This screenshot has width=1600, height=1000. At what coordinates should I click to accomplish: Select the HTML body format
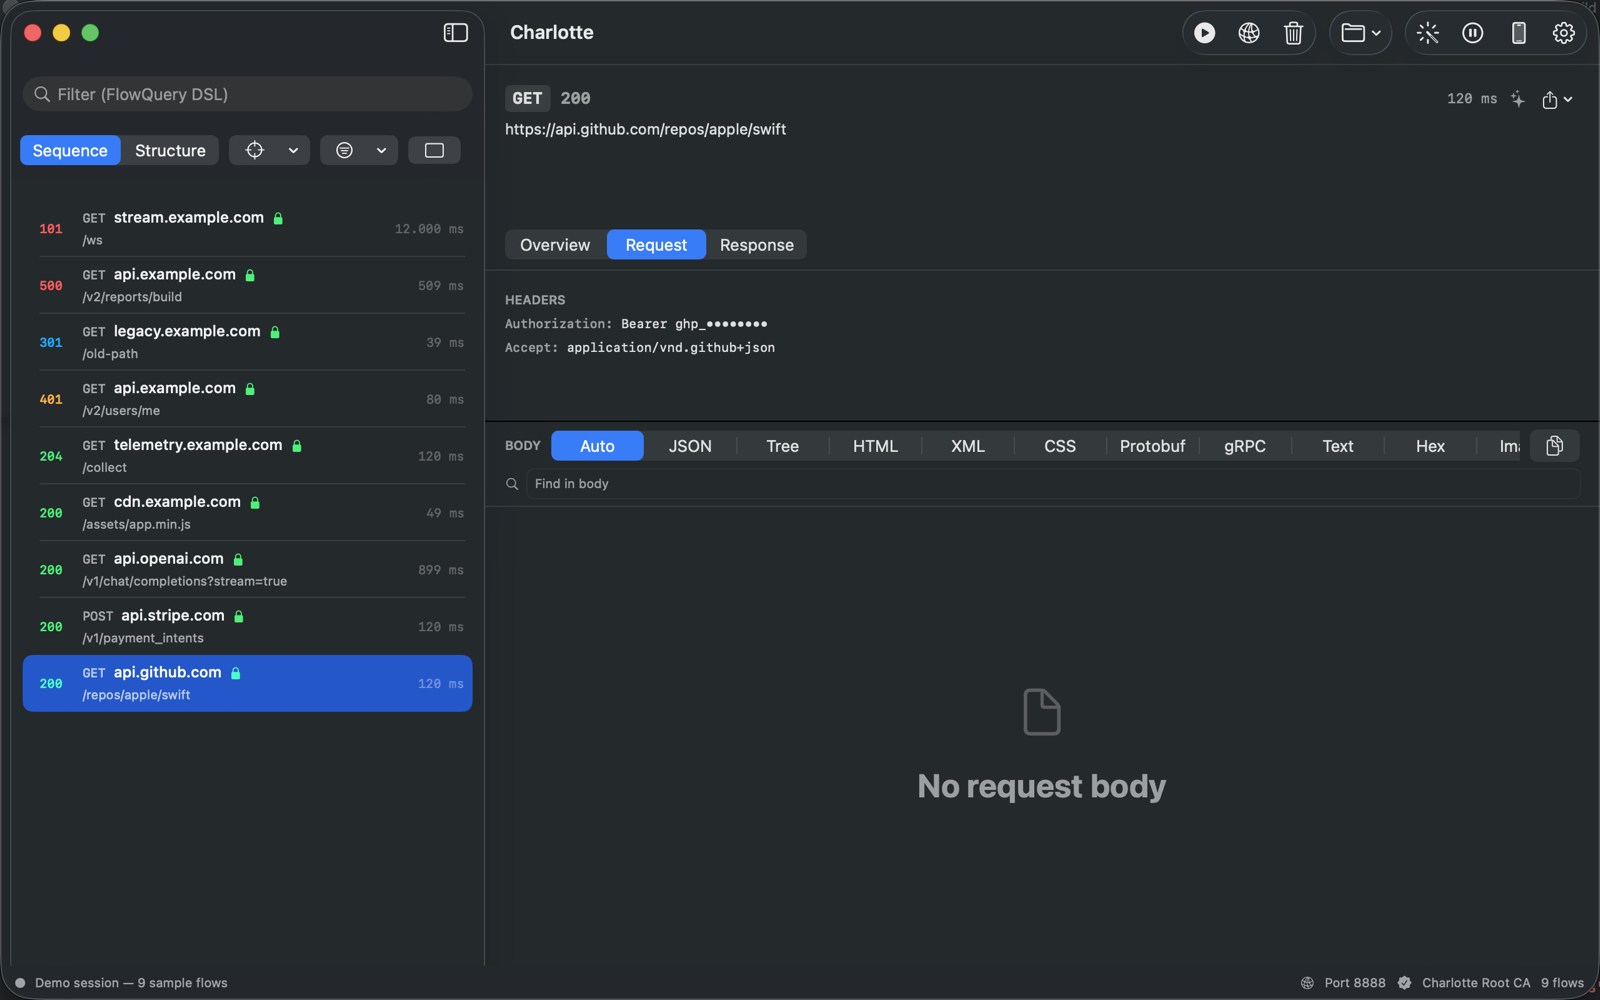click(875, 446)
